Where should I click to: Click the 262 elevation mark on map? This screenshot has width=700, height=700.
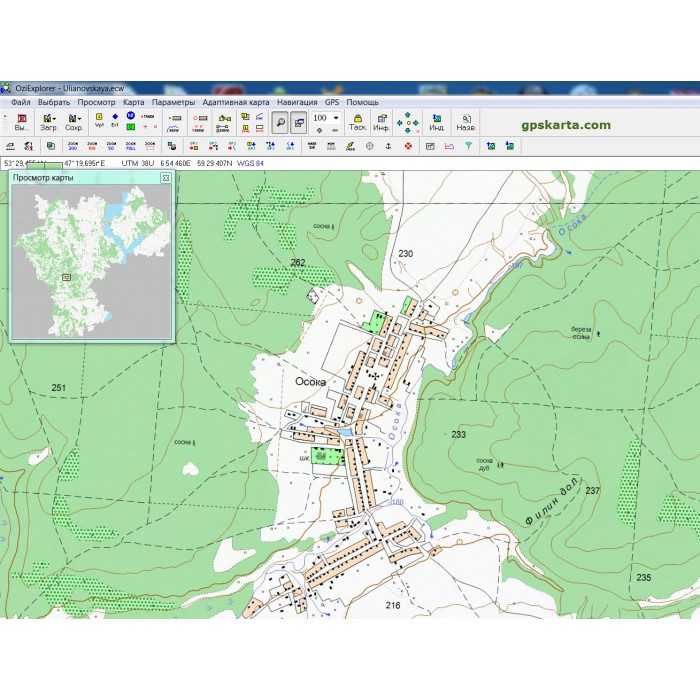pos(298,262)
